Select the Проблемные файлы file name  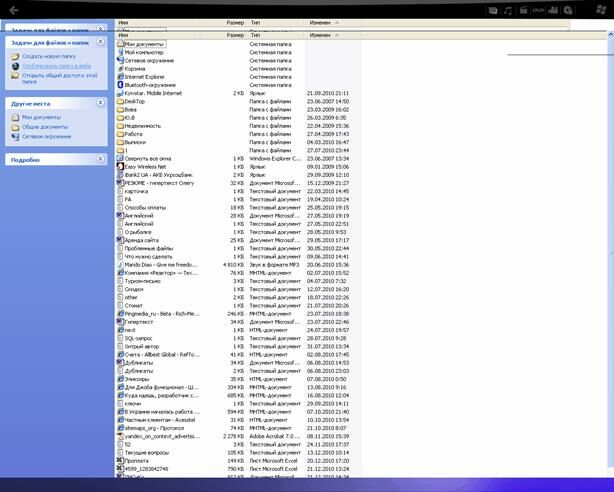click(x=149, y=248)
